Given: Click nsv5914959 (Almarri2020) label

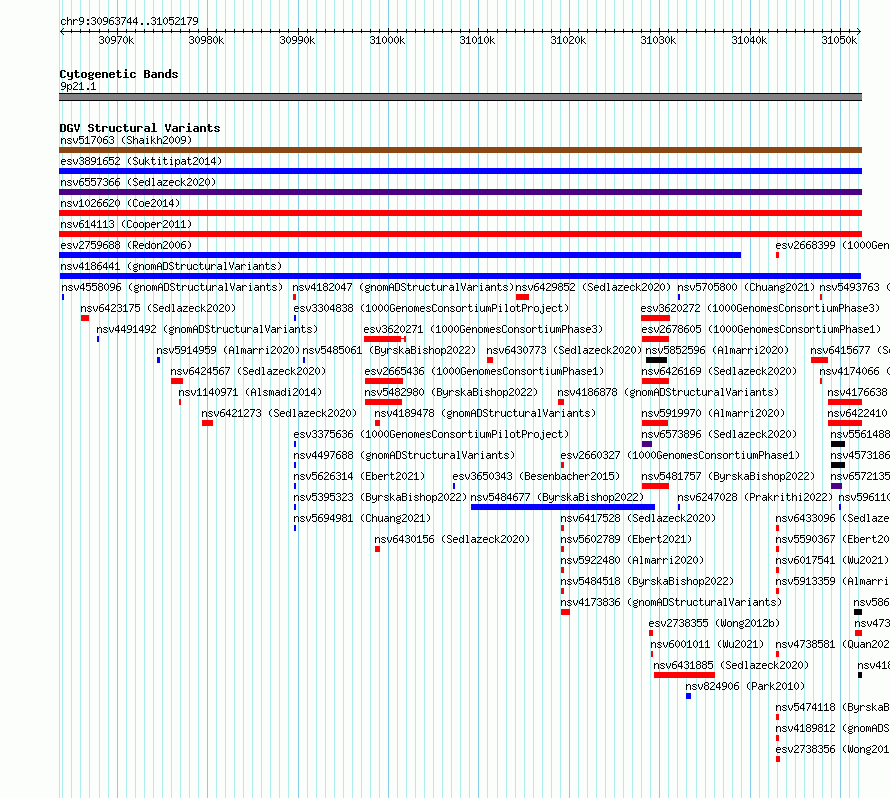Looking at the screenshot, I should 228,350.
